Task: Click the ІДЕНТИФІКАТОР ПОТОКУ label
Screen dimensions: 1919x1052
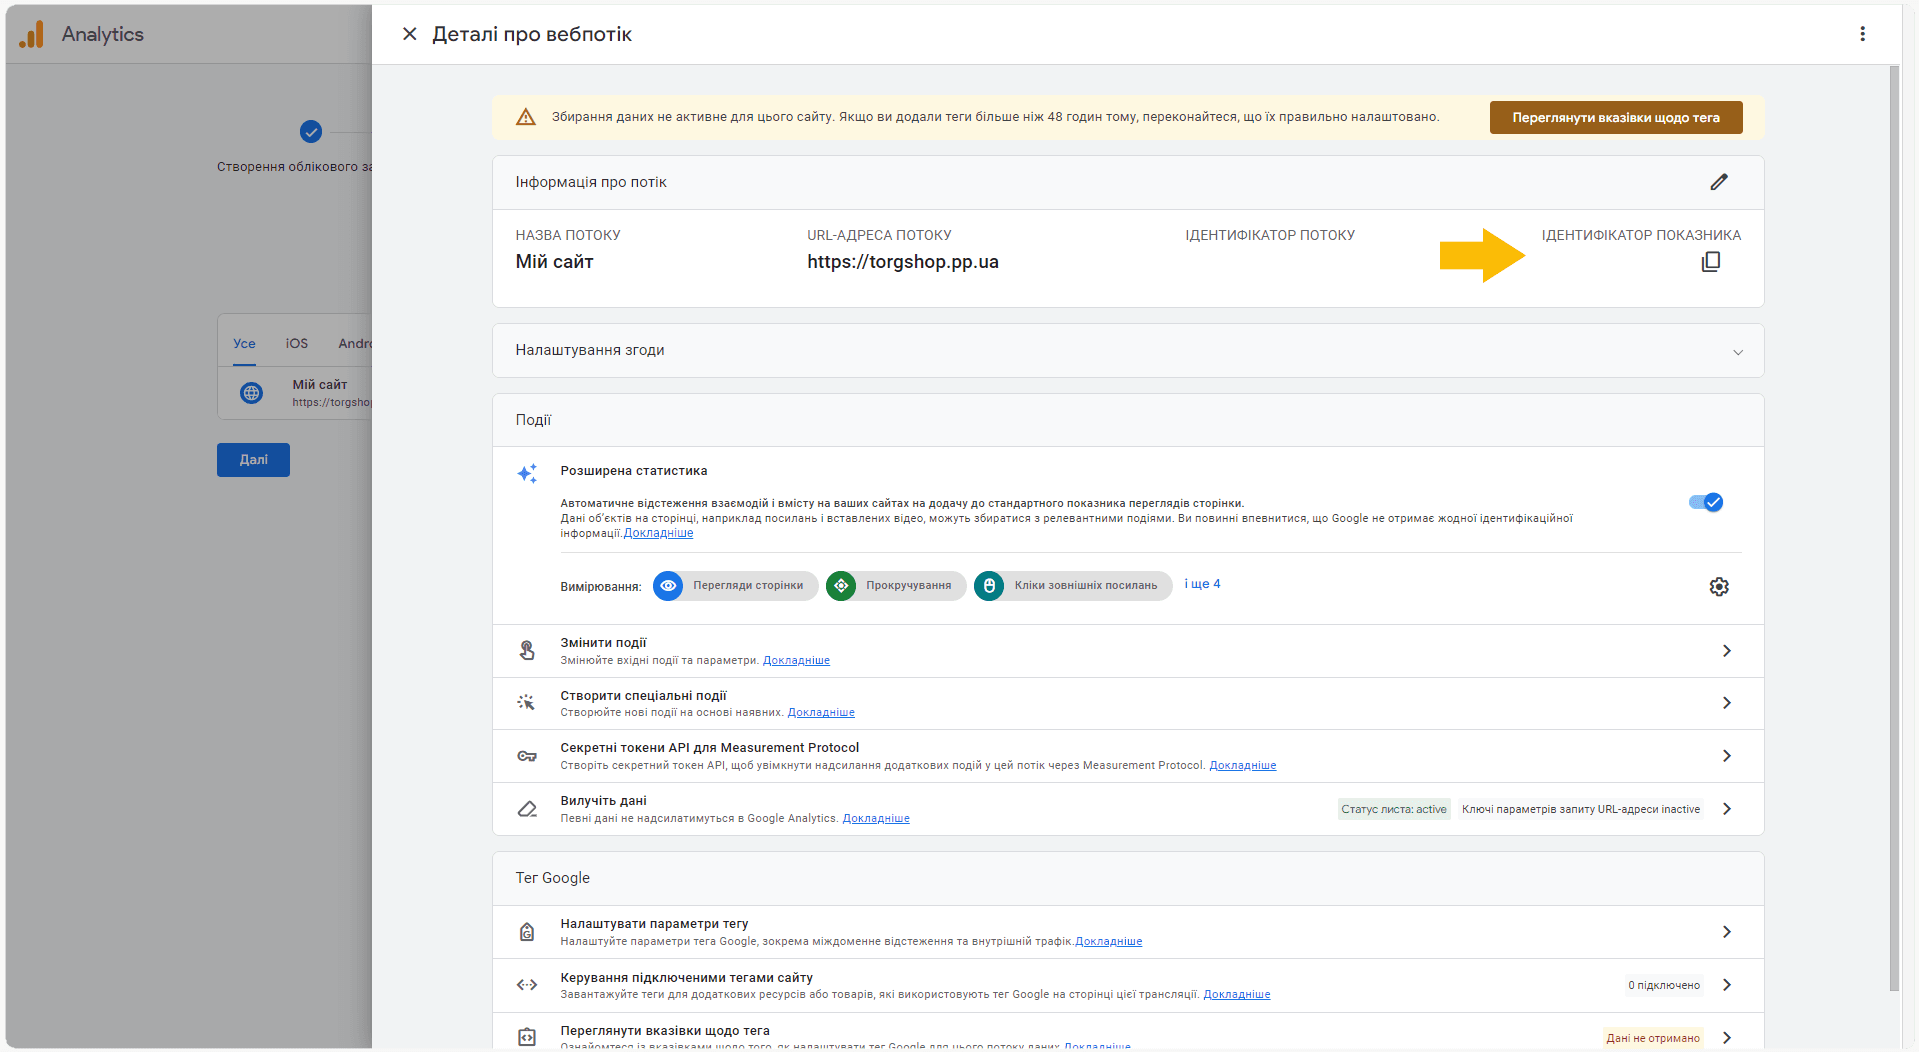Action: [x=1270, y=235]
